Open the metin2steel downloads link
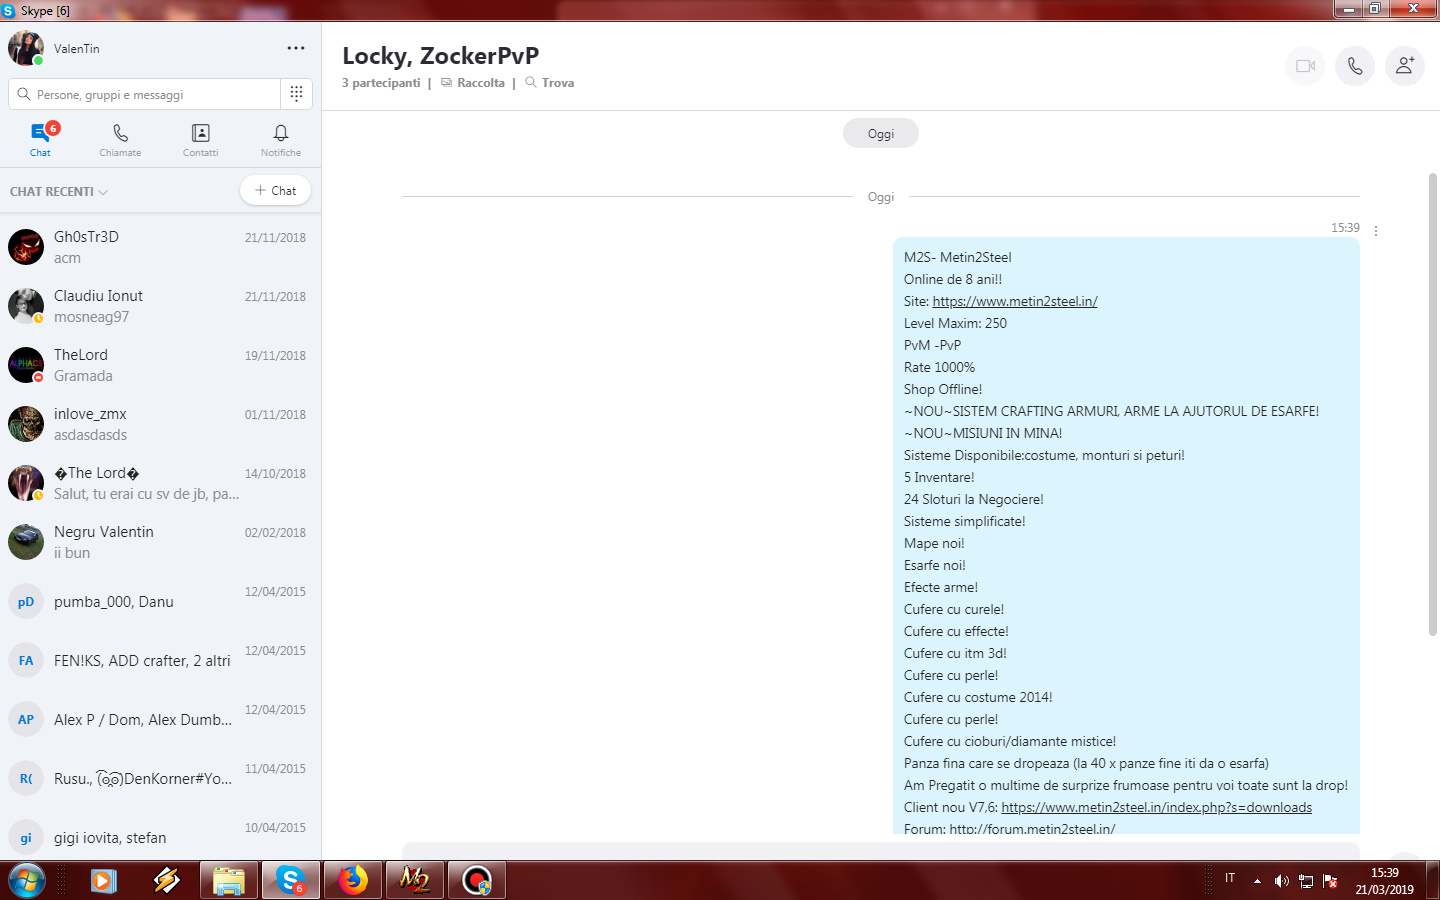The image size is (1440, 900). (1156, 807)
